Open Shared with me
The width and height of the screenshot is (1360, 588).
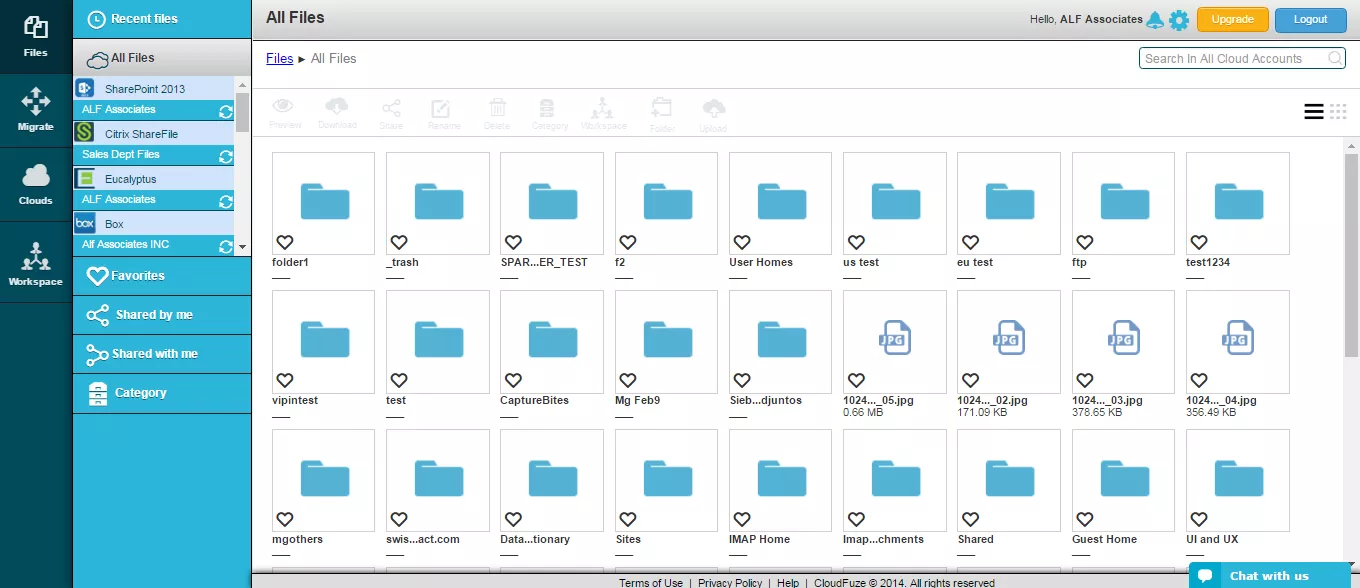coord(162,353)
